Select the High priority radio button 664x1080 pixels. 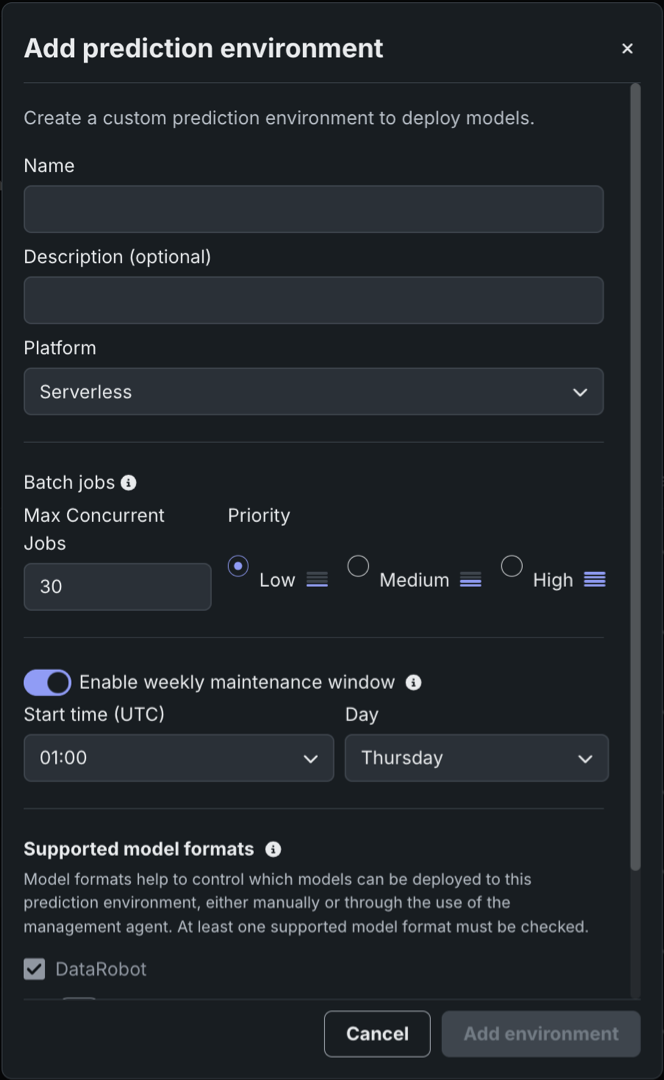coord(512,566)
